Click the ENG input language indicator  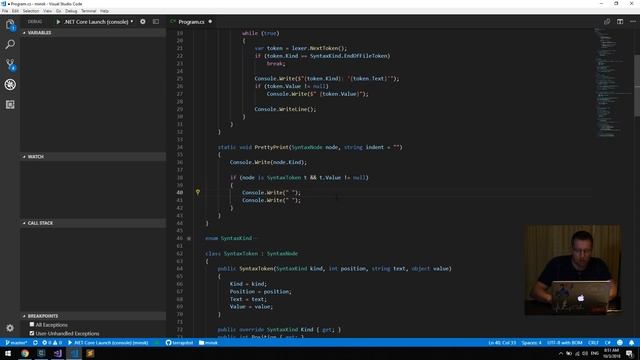point(595,353)
